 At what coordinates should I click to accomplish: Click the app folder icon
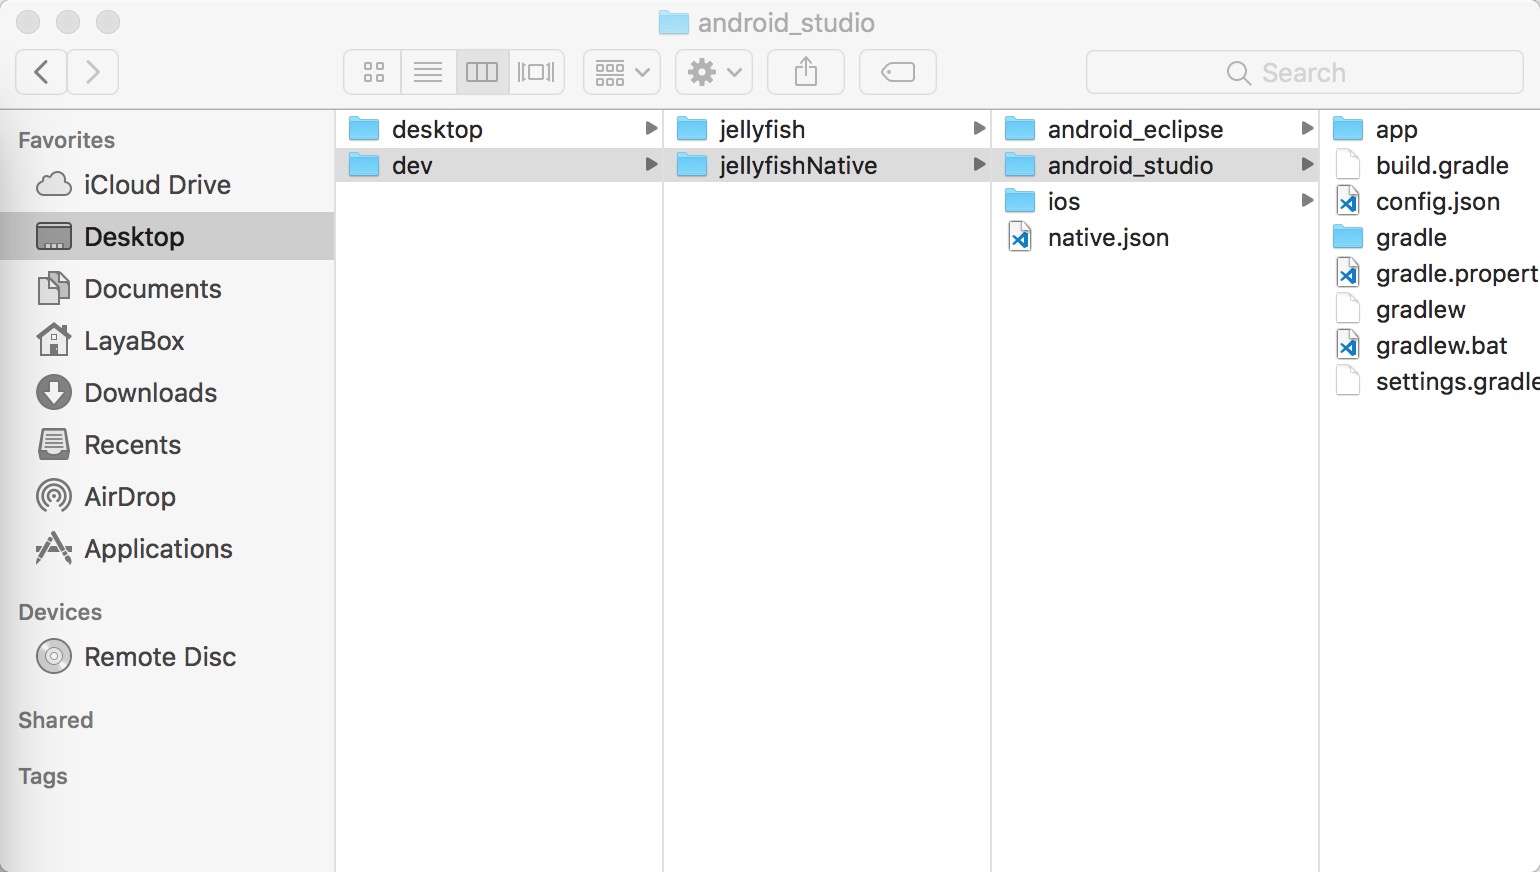click(1348, 129)
